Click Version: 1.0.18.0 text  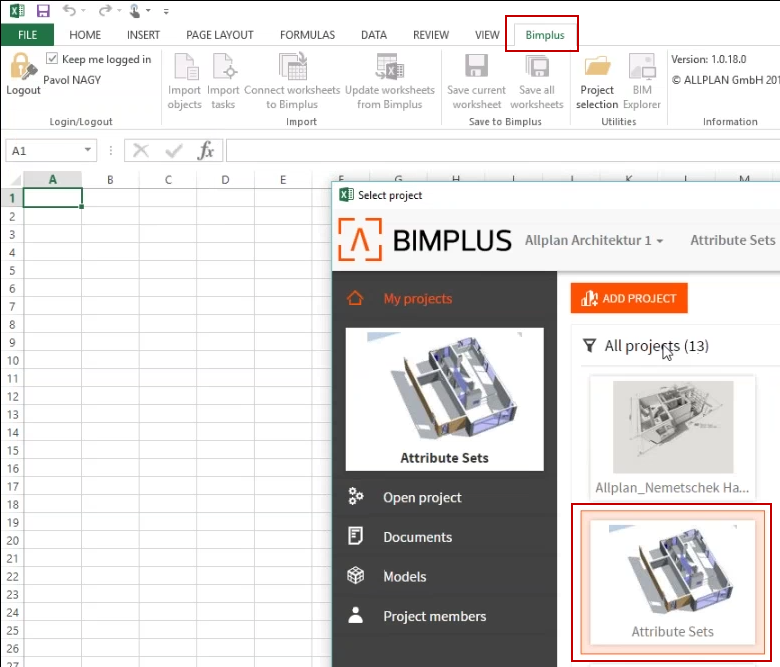coord(709,59)
